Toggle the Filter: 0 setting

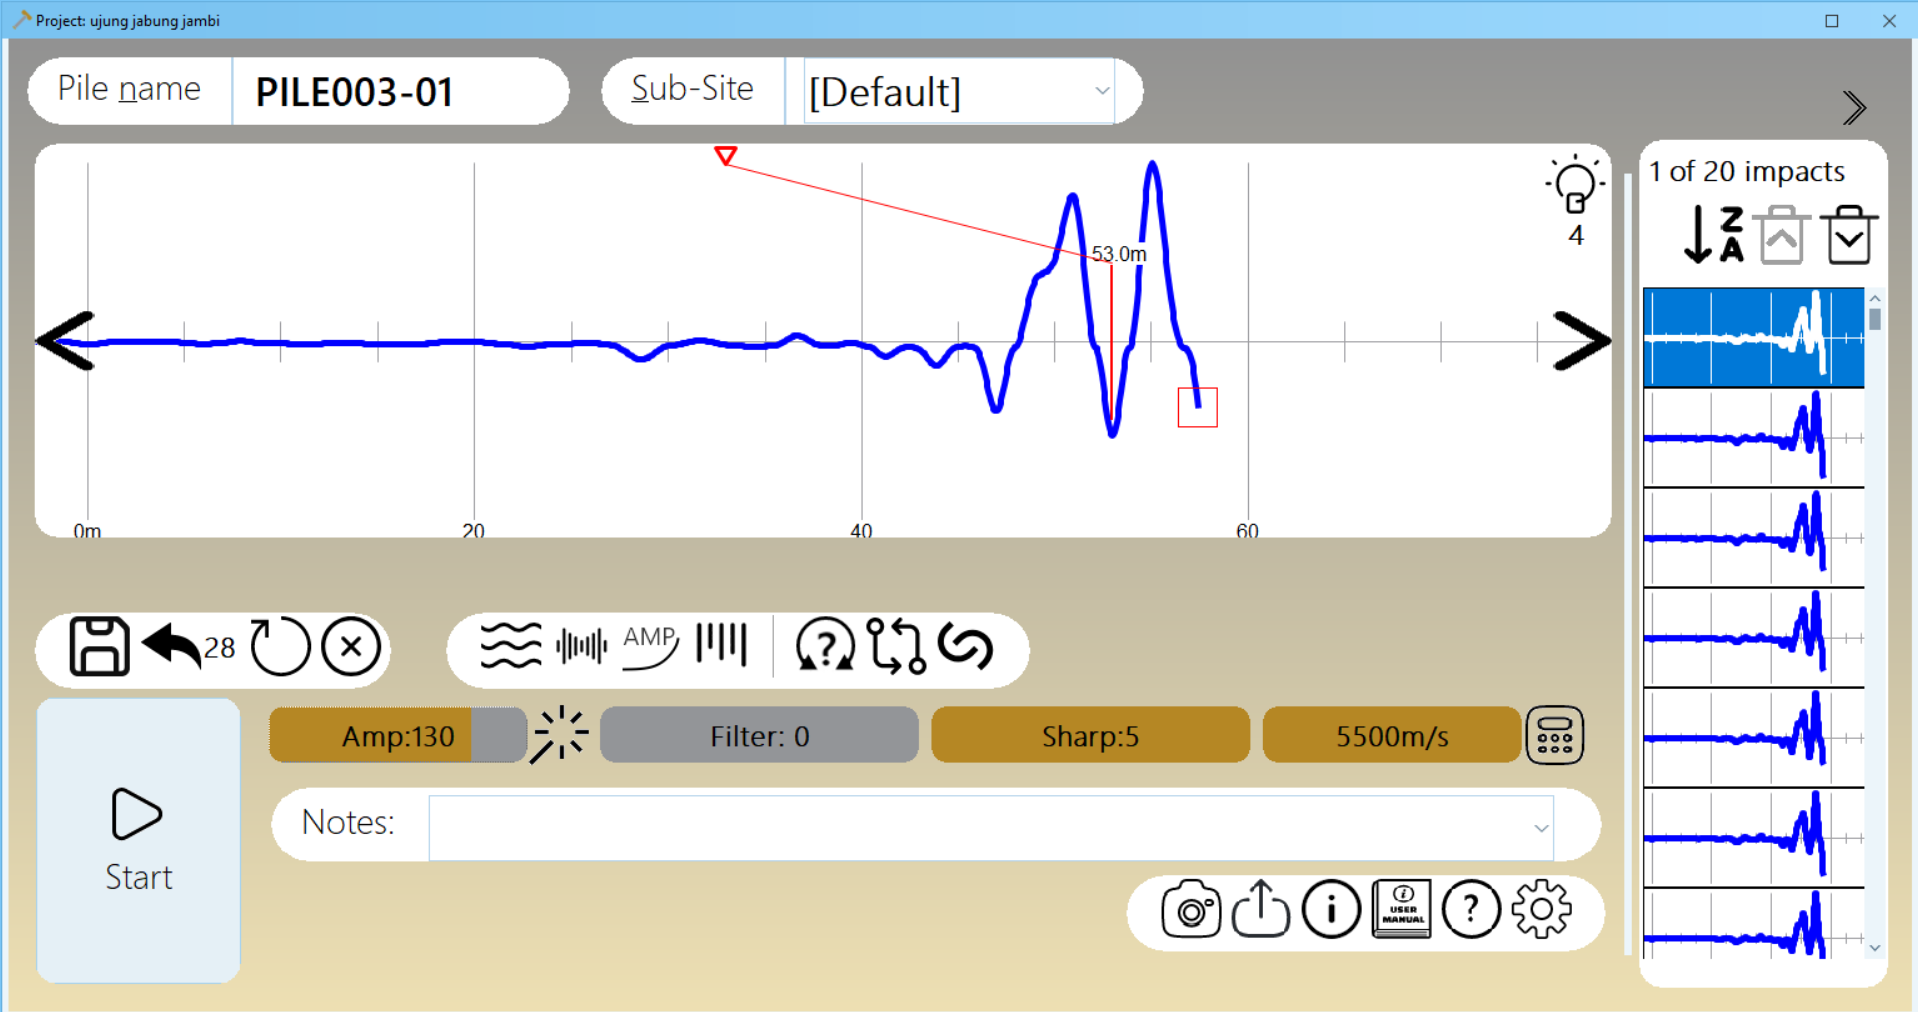pyautogui.click(x=759, y=736)
